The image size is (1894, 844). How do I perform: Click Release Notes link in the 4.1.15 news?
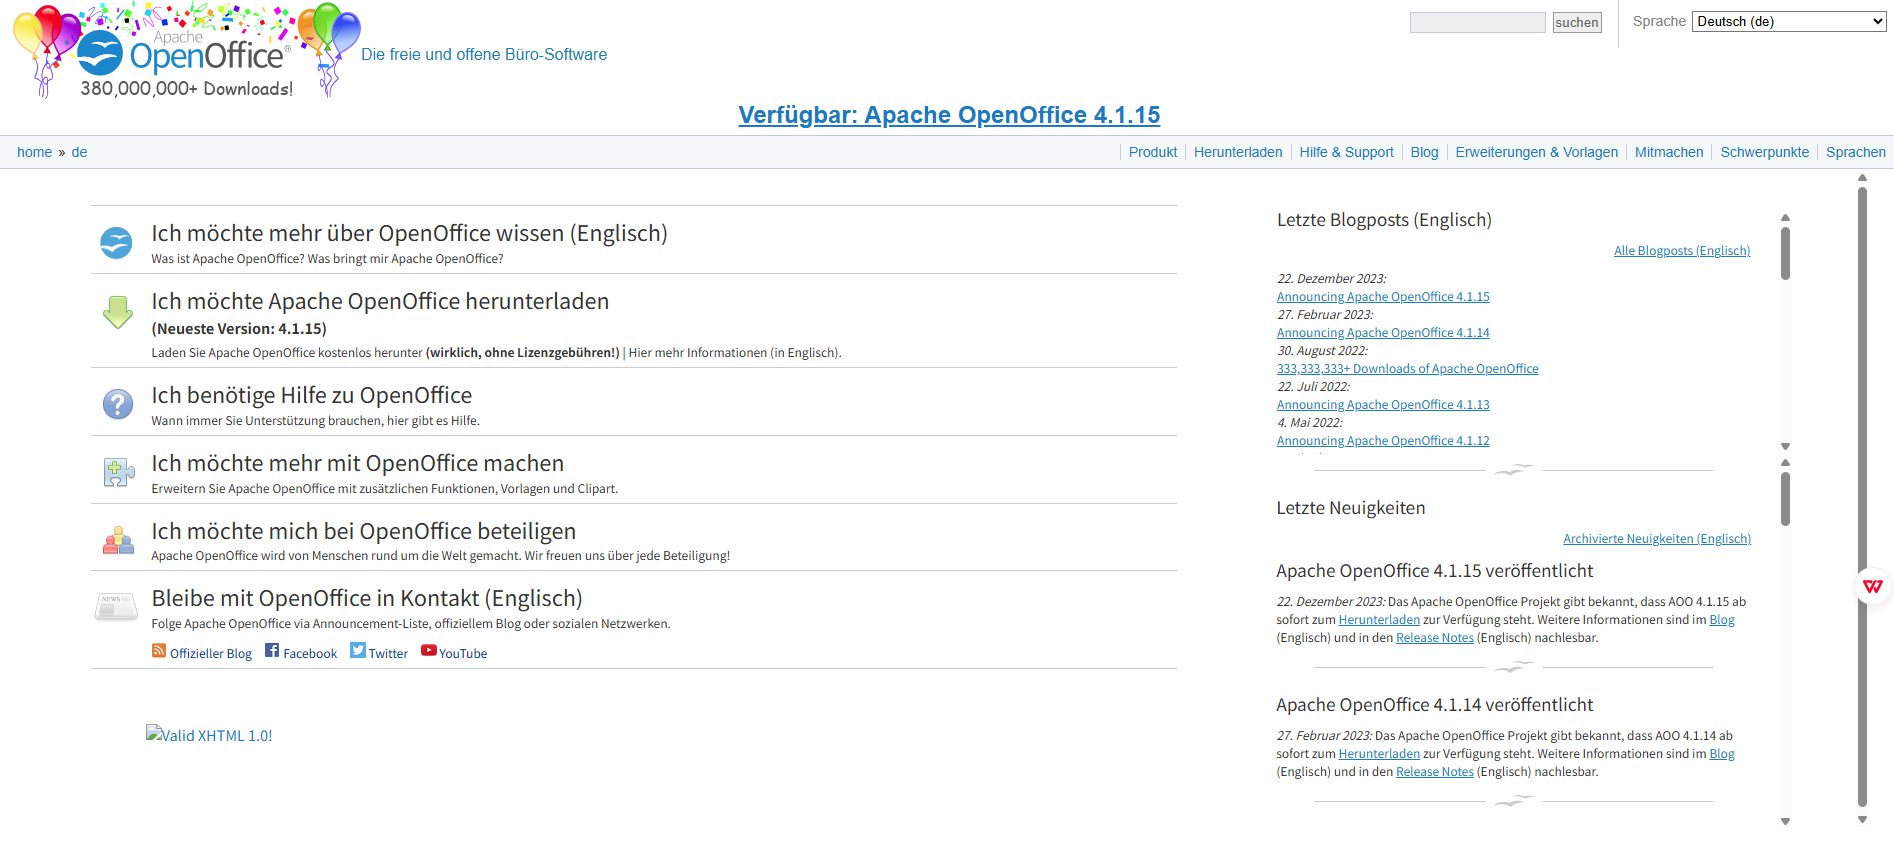pyautogui.click(x=1435, y=638)
